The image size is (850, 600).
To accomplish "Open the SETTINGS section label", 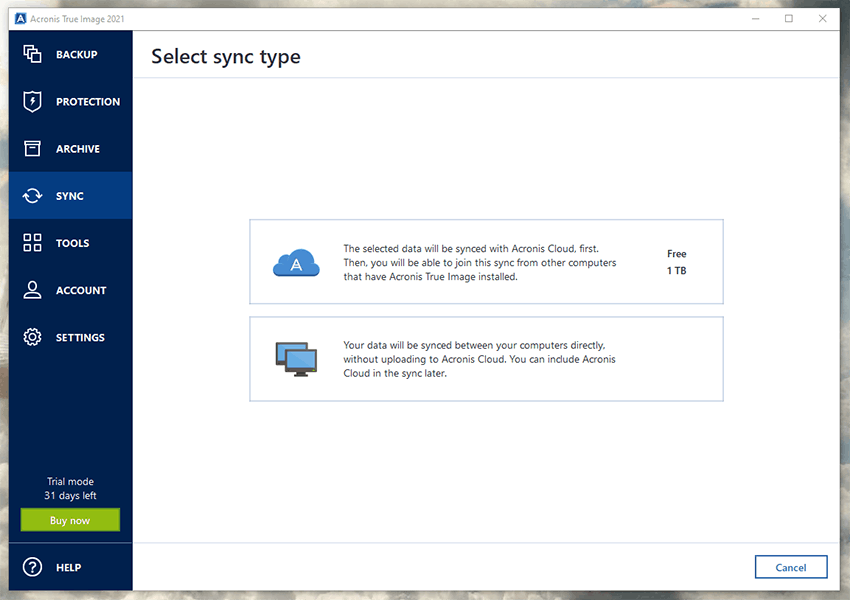I will pyautogui.click(x=80, y=338).
